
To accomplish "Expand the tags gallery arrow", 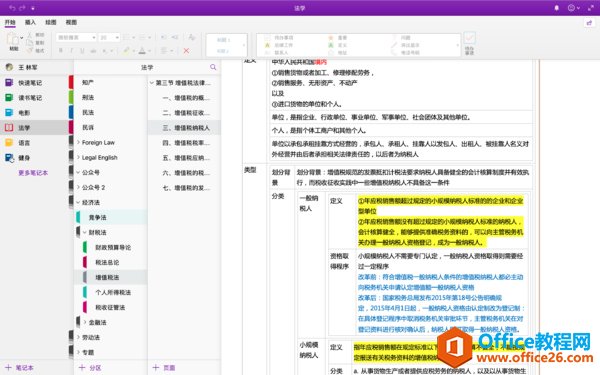I will tap(458, 45).
